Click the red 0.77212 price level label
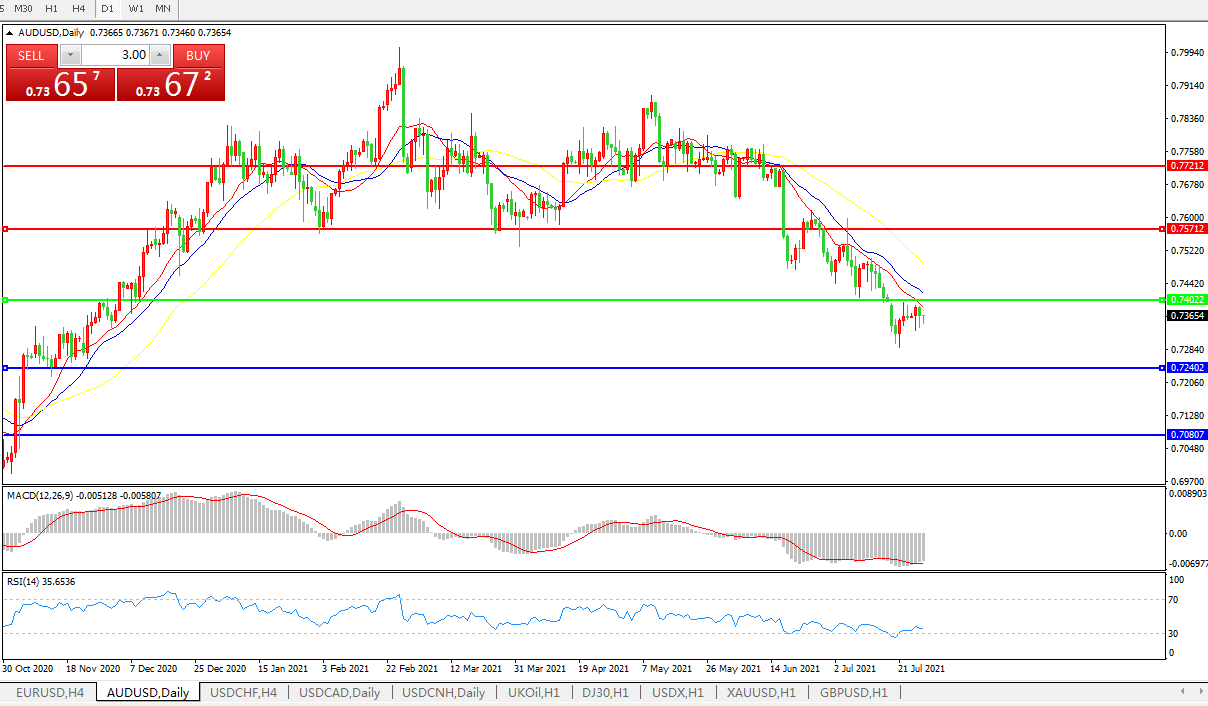Screen dimensions: 1208x706 pyautogui.click(x=1187, y=166)
